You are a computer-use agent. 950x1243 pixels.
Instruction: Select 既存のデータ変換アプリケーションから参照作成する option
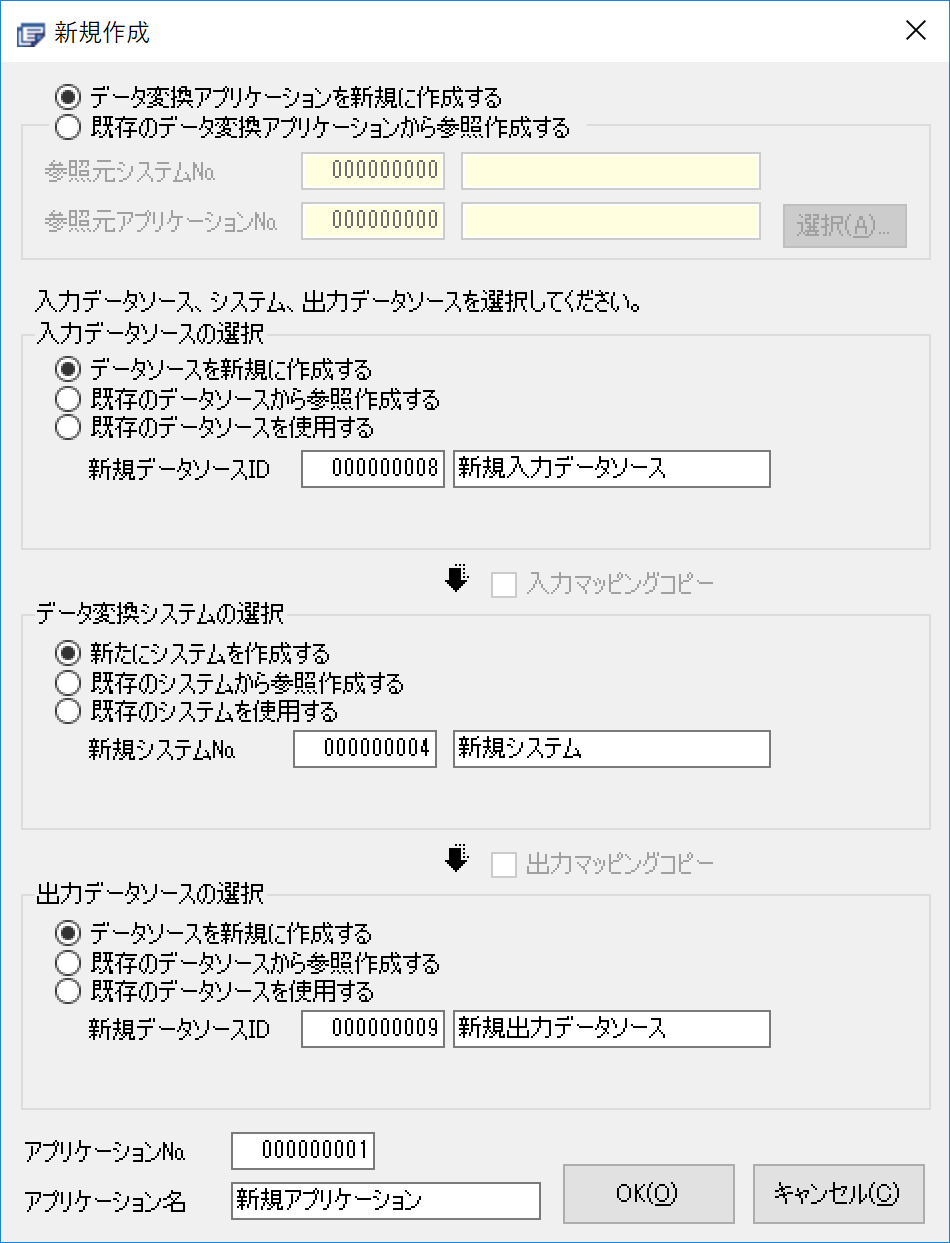68,127
